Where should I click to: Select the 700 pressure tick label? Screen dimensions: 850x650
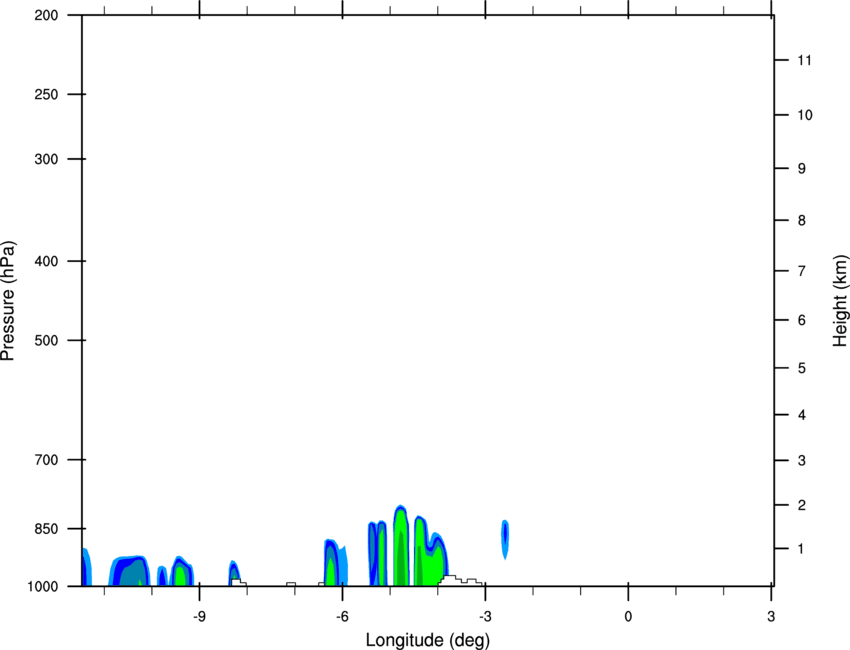point(46,460)
